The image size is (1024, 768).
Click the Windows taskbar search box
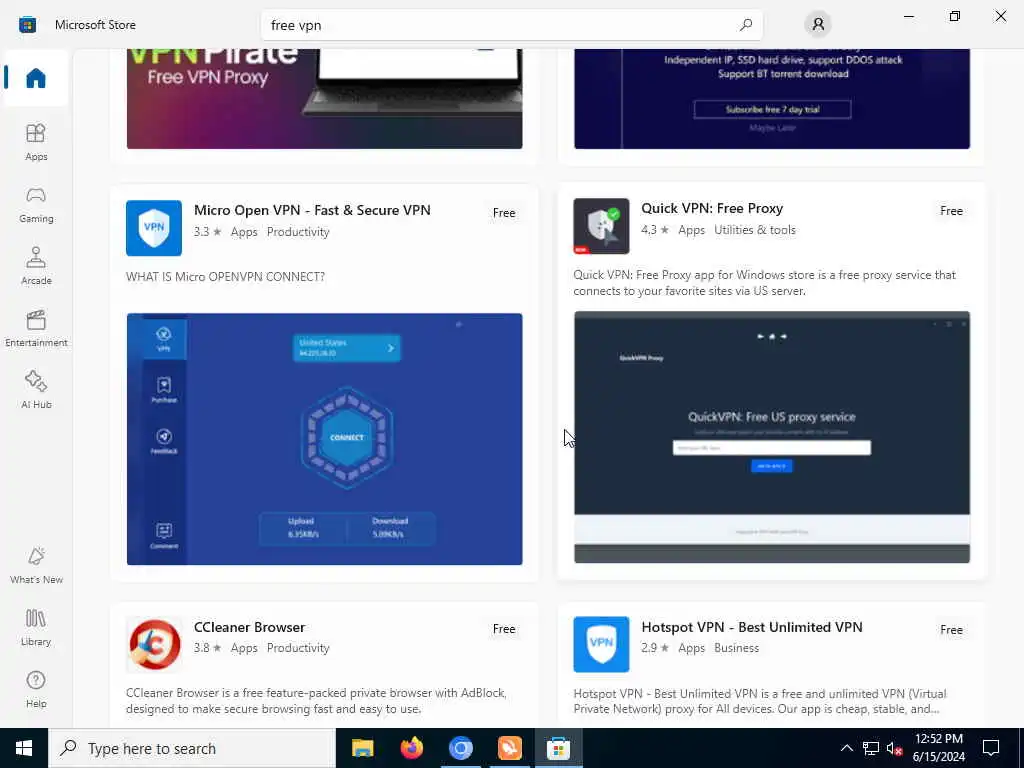192,748
